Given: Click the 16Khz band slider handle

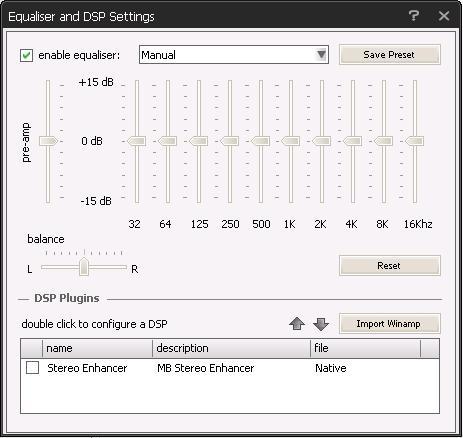Looking at the screenshot, I should tap(414, 141).
